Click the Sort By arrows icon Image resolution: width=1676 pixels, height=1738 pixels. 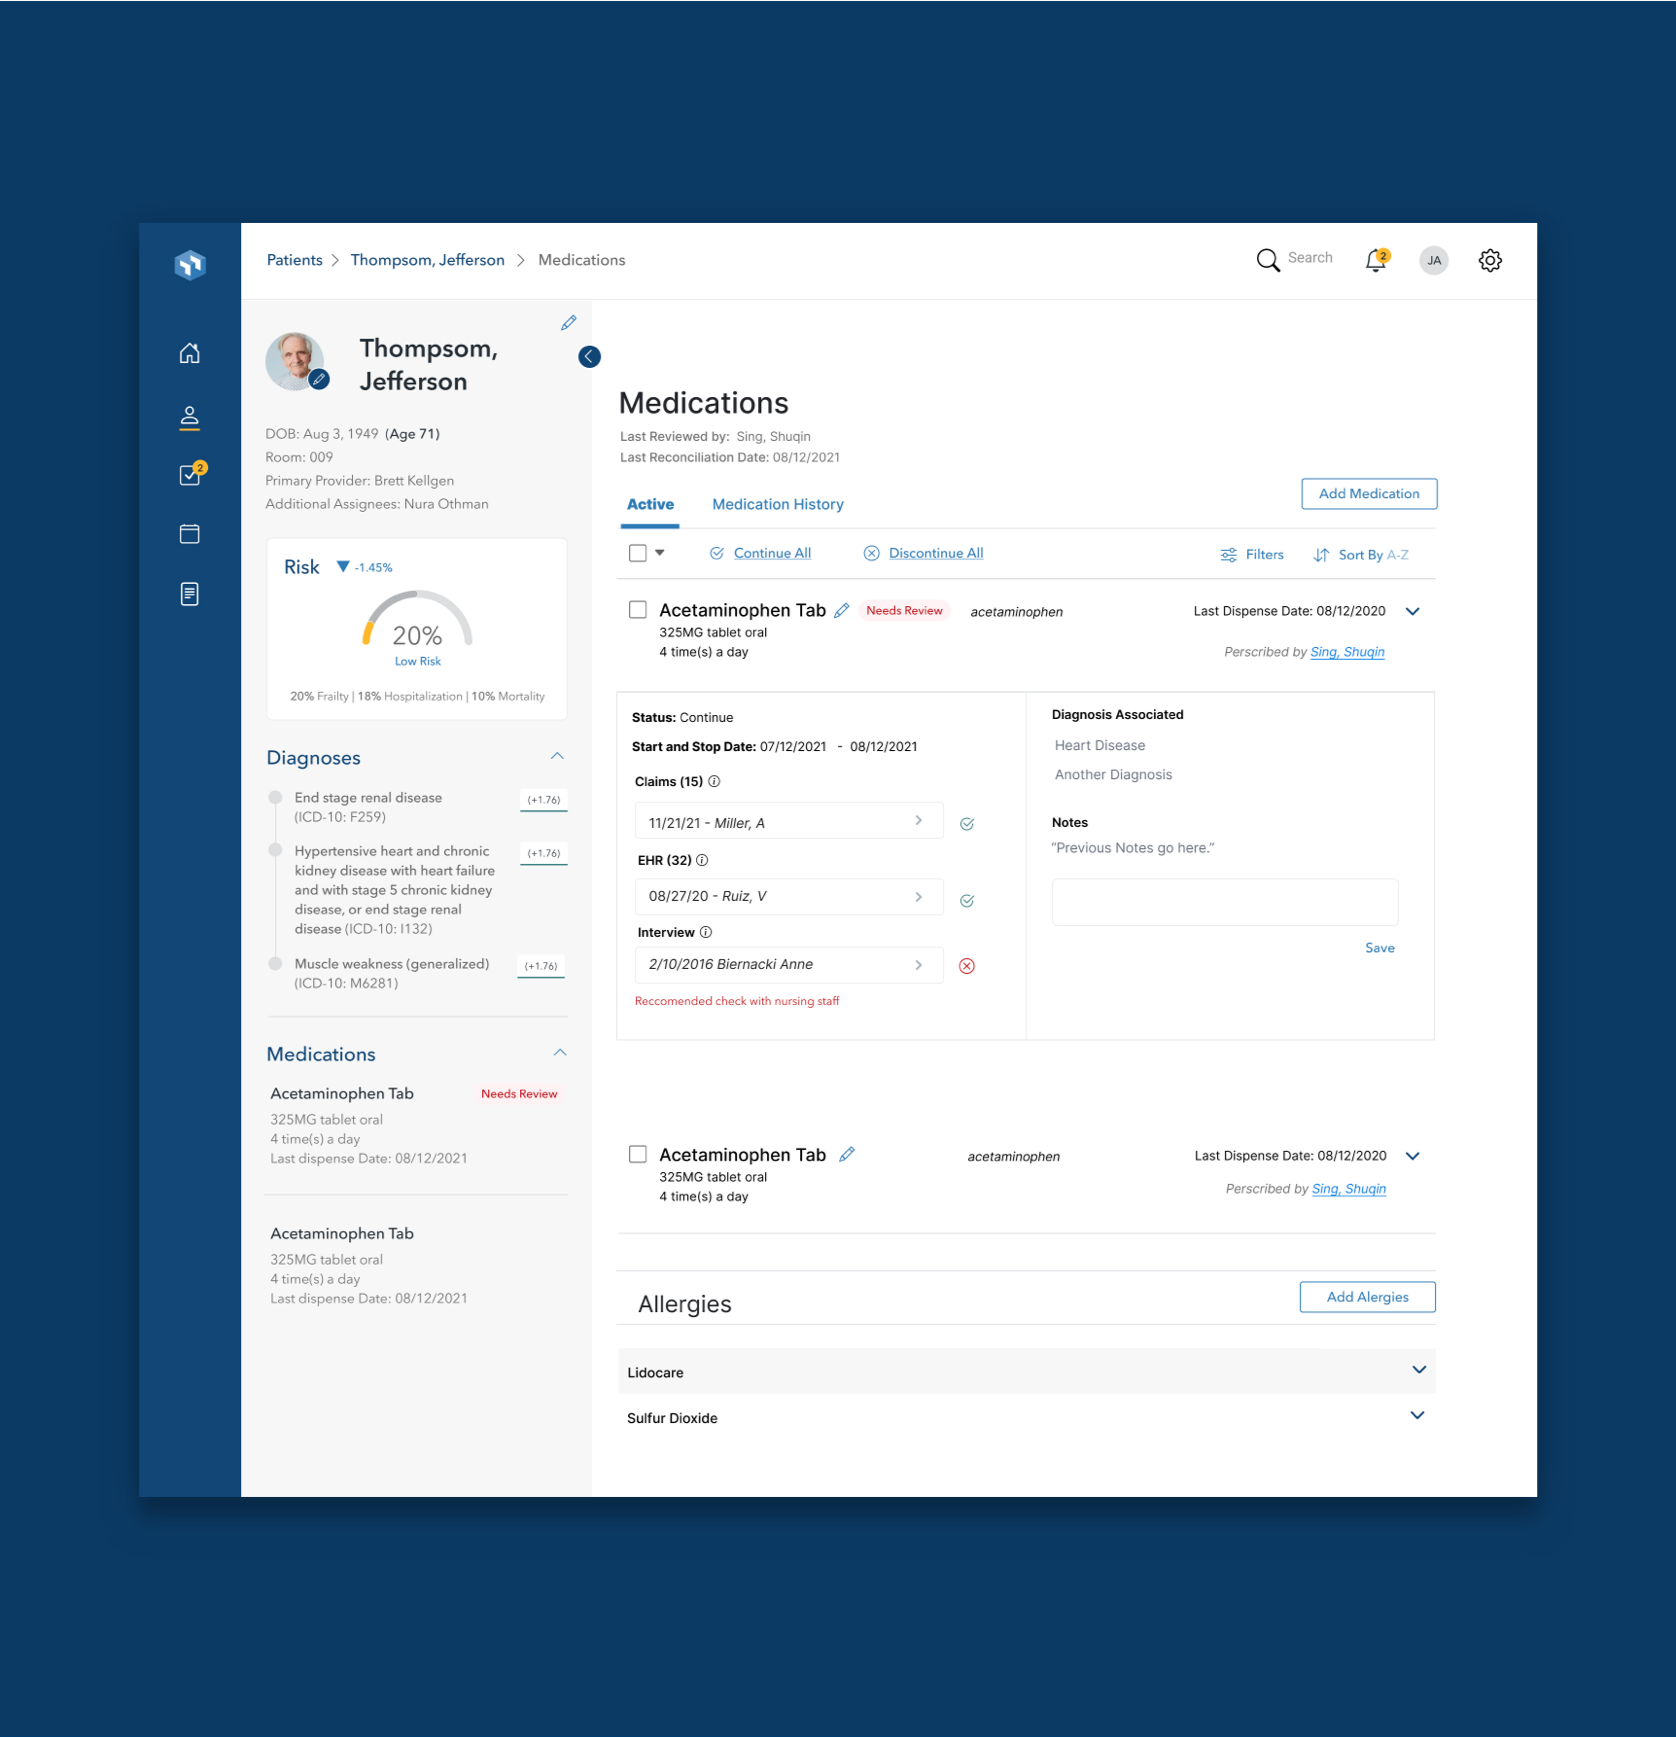point(1321,555)
